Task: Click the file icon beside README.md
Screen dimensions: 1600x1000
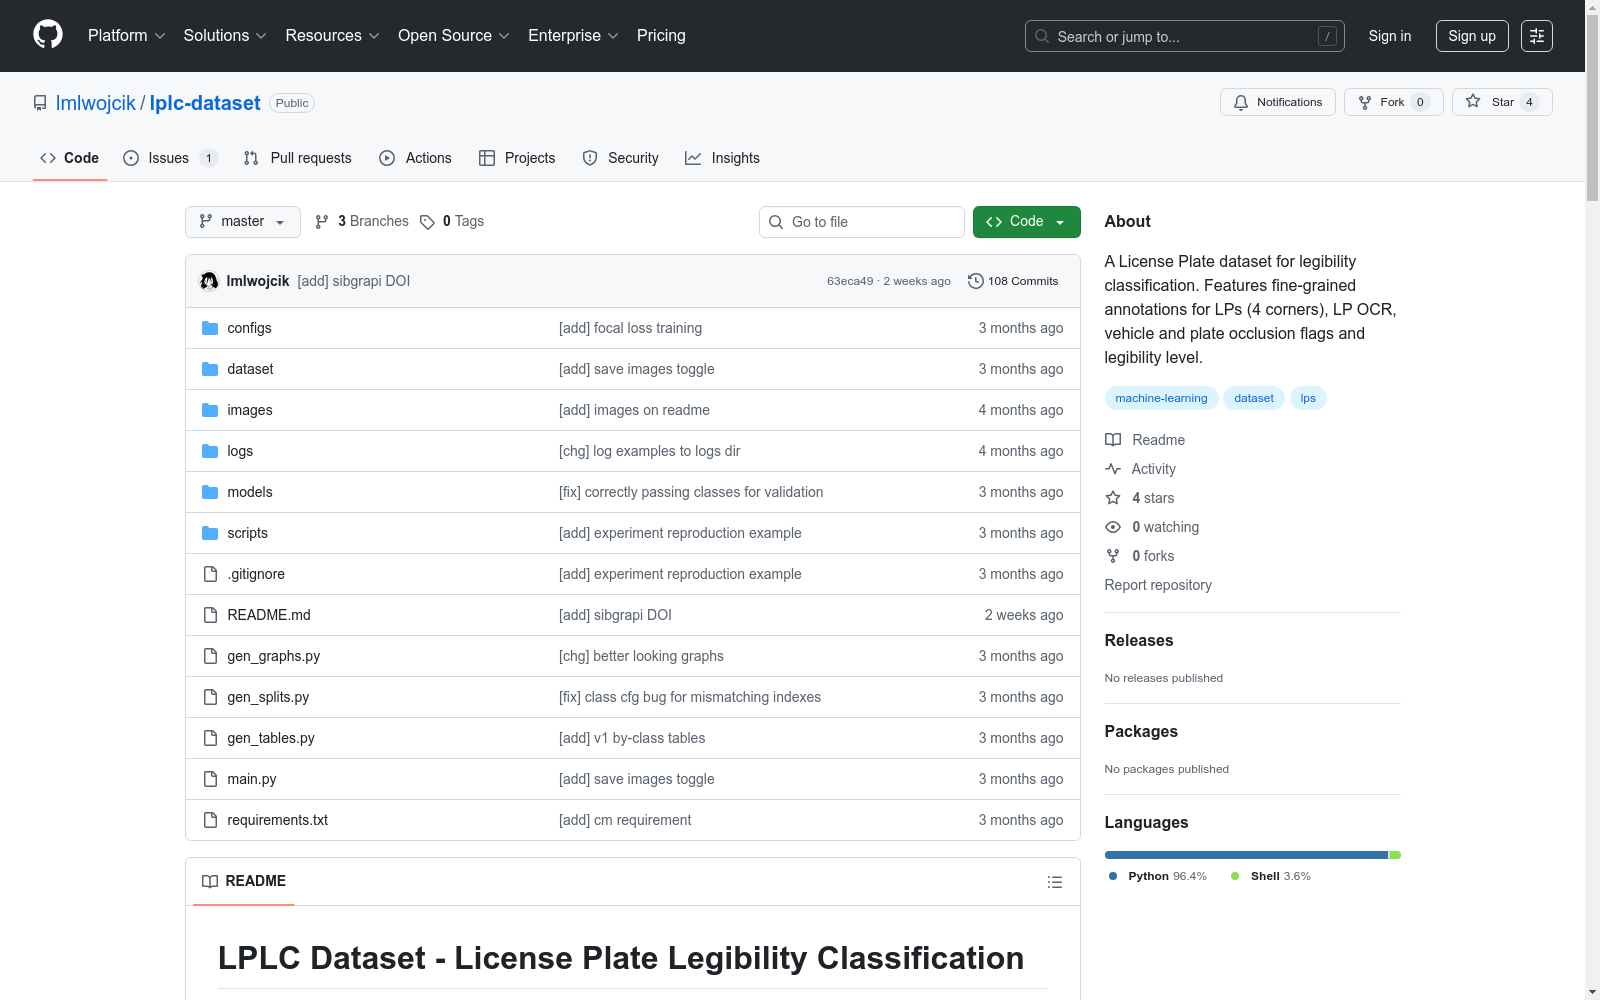Action: pyautogui.click(x=210, y=615)
